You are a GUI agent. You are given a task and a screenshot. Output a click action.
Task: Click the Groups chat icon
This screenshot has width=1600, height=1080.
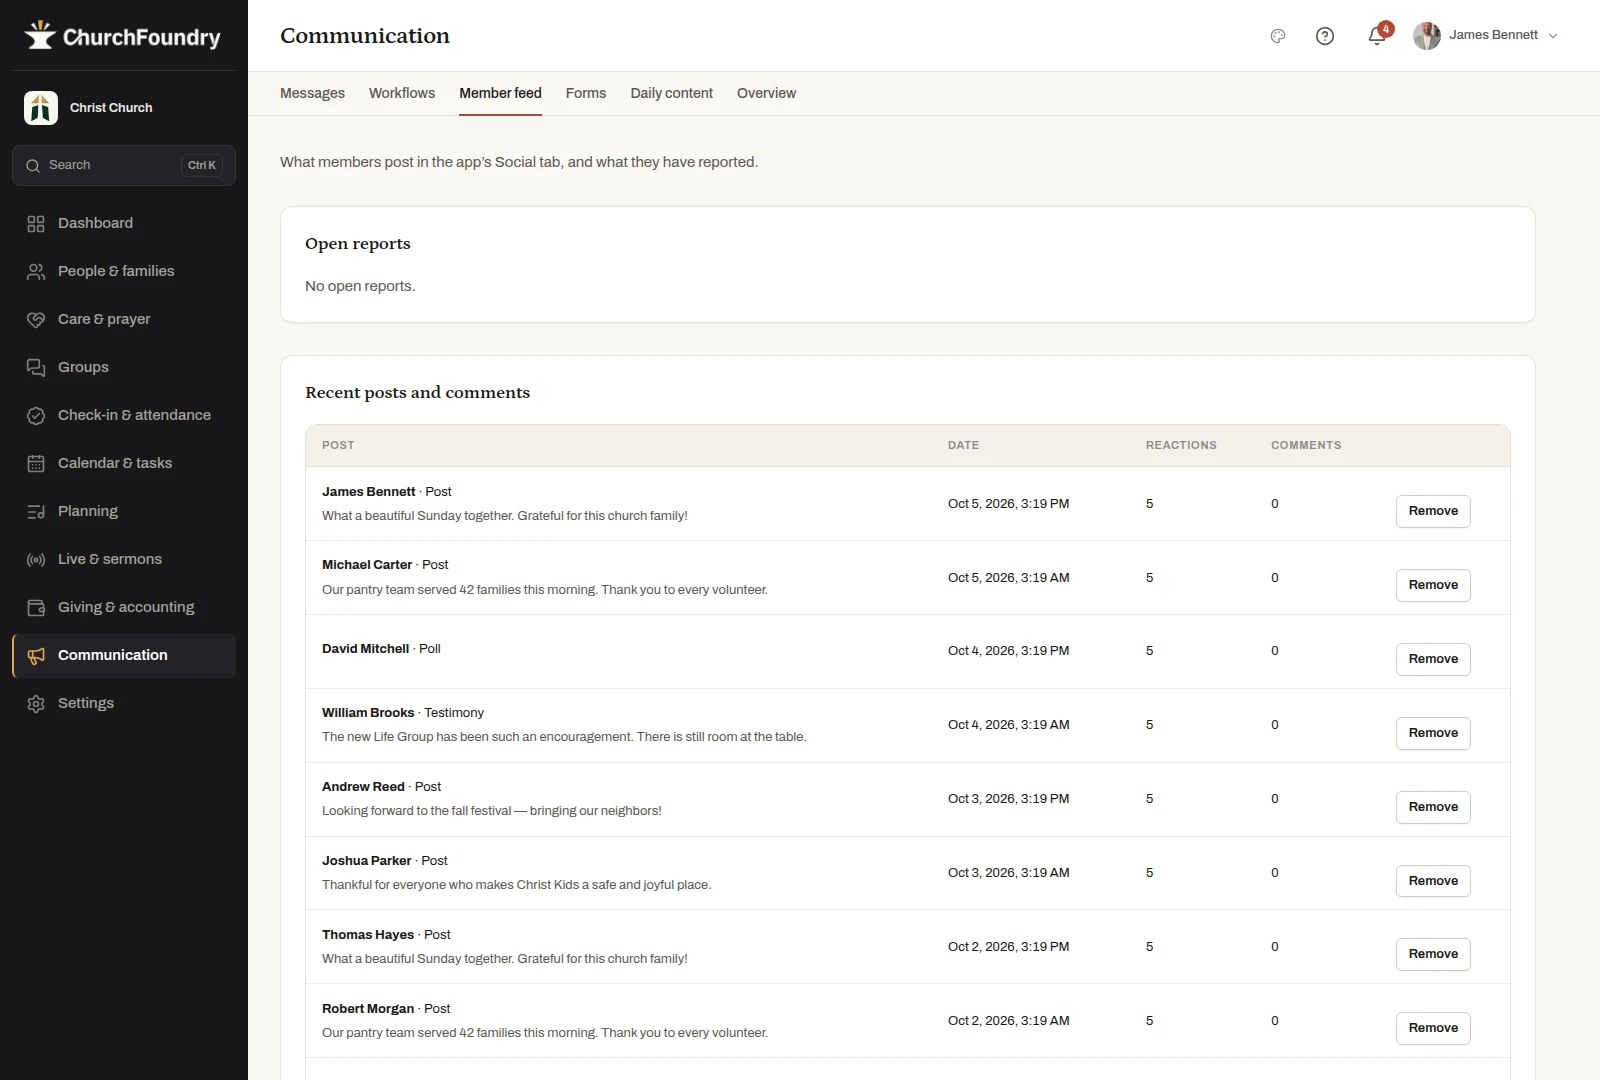coord(36,368)
